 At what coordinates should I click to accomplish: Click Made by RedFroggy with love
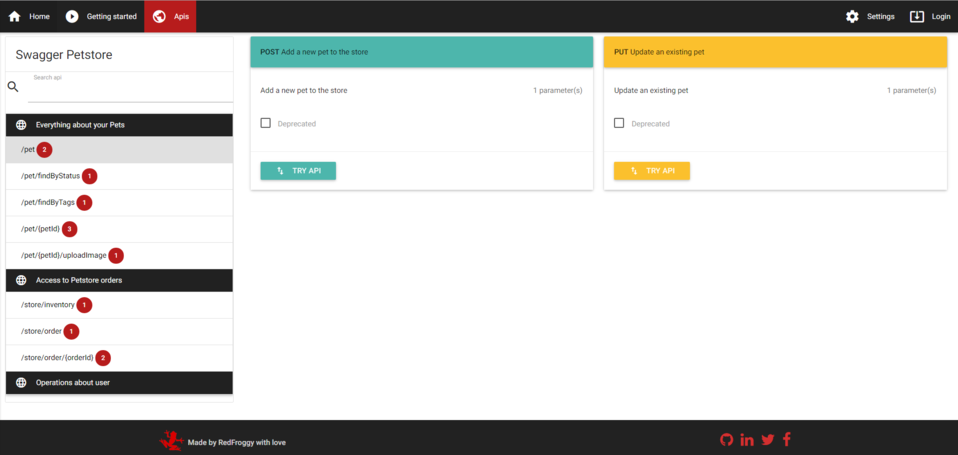coord(236,442)
